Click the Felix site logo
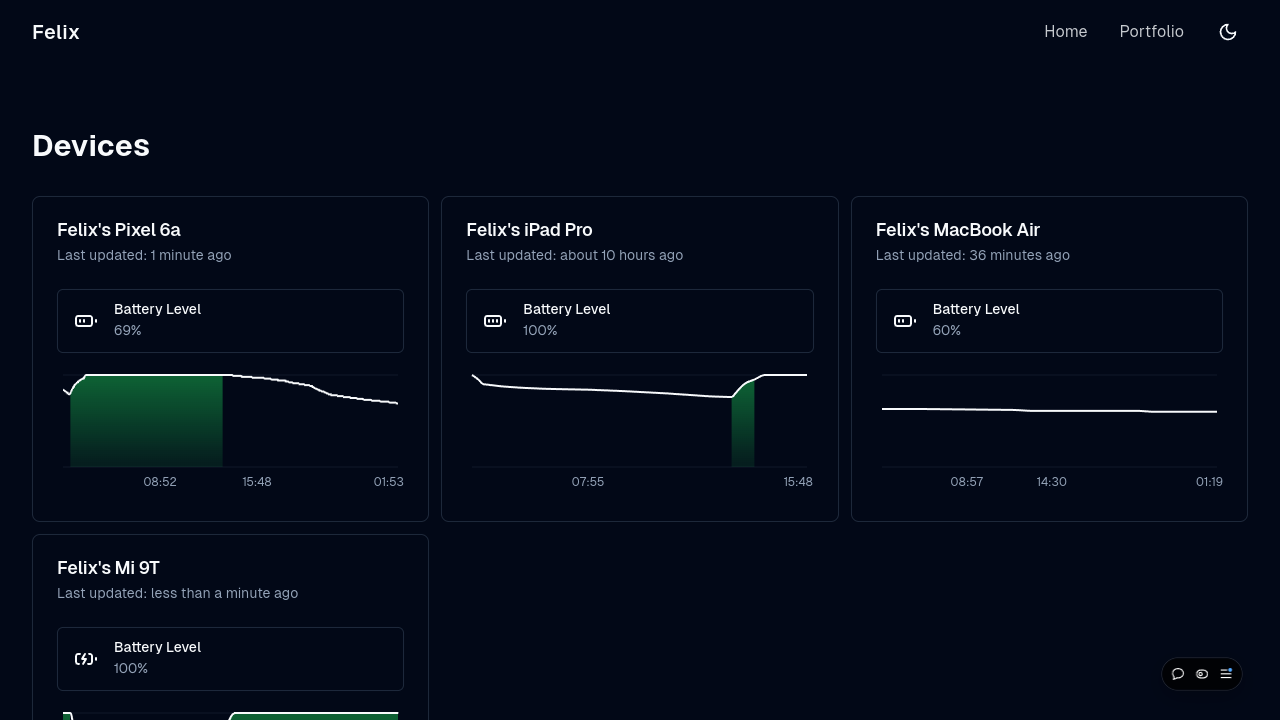 56,32
